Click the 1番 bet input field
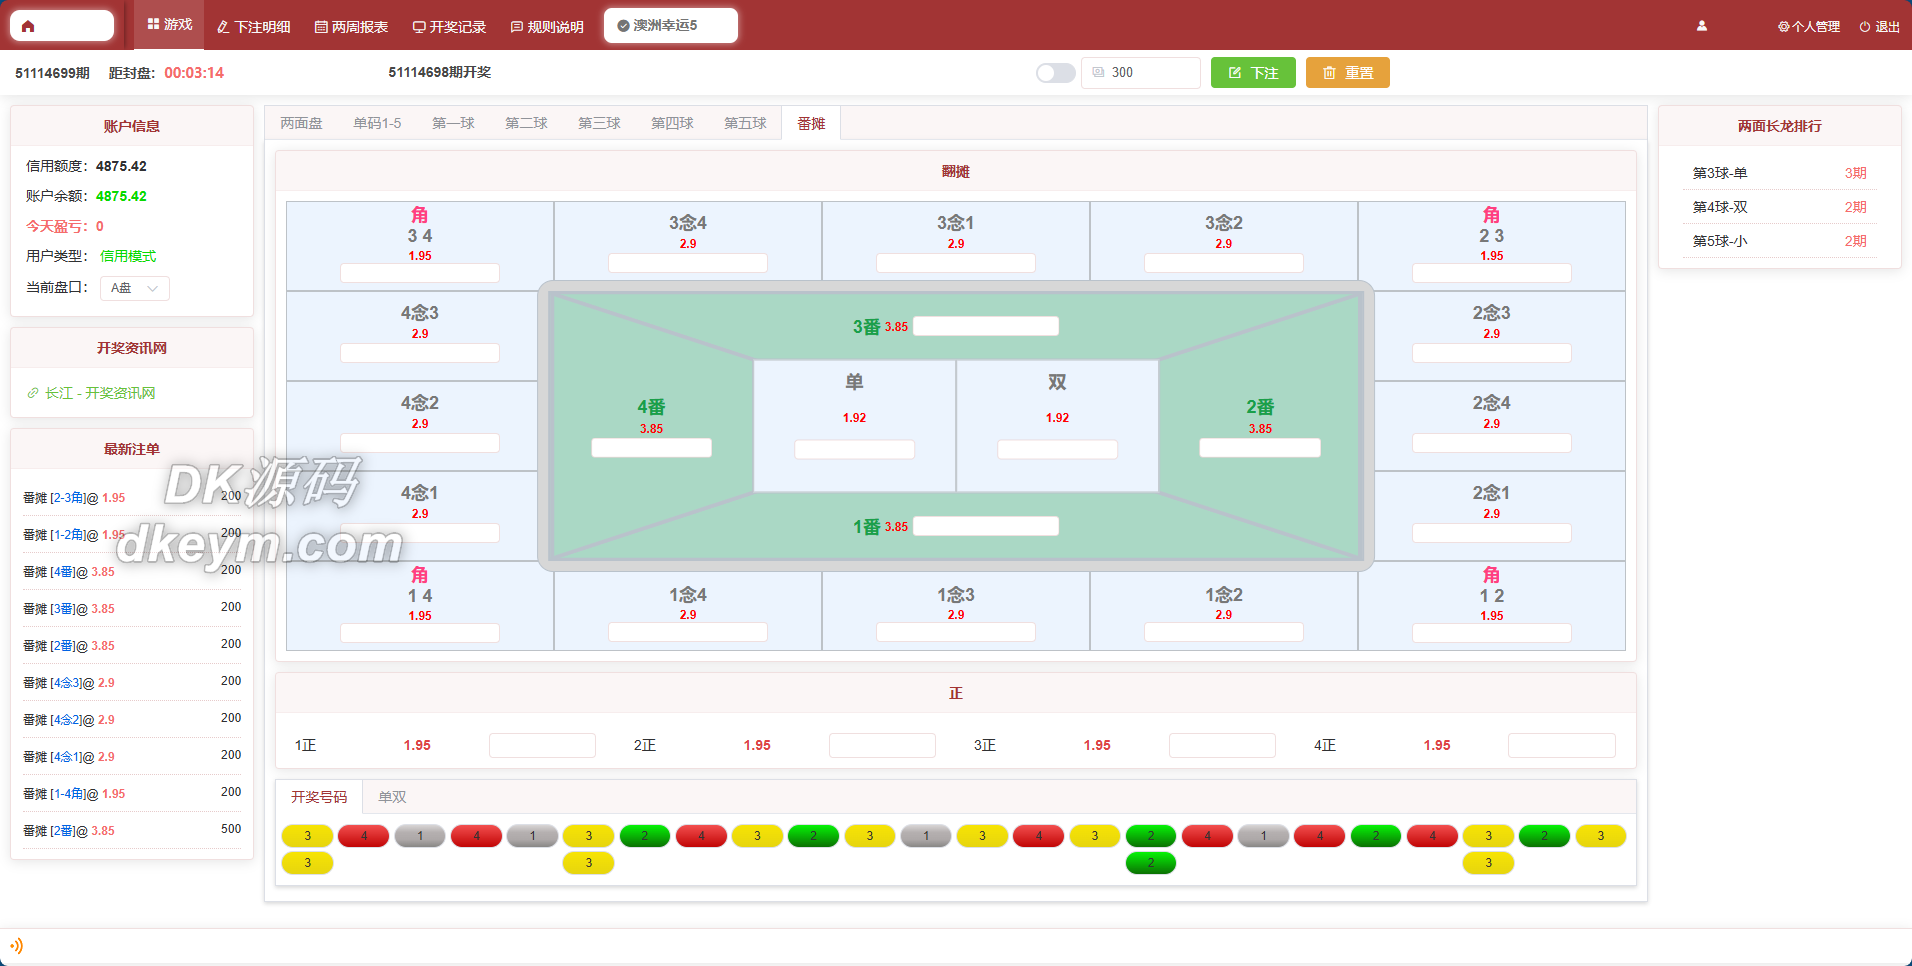Image resolution: width=1912 pixels, height=966 pixels. (986, 526)
